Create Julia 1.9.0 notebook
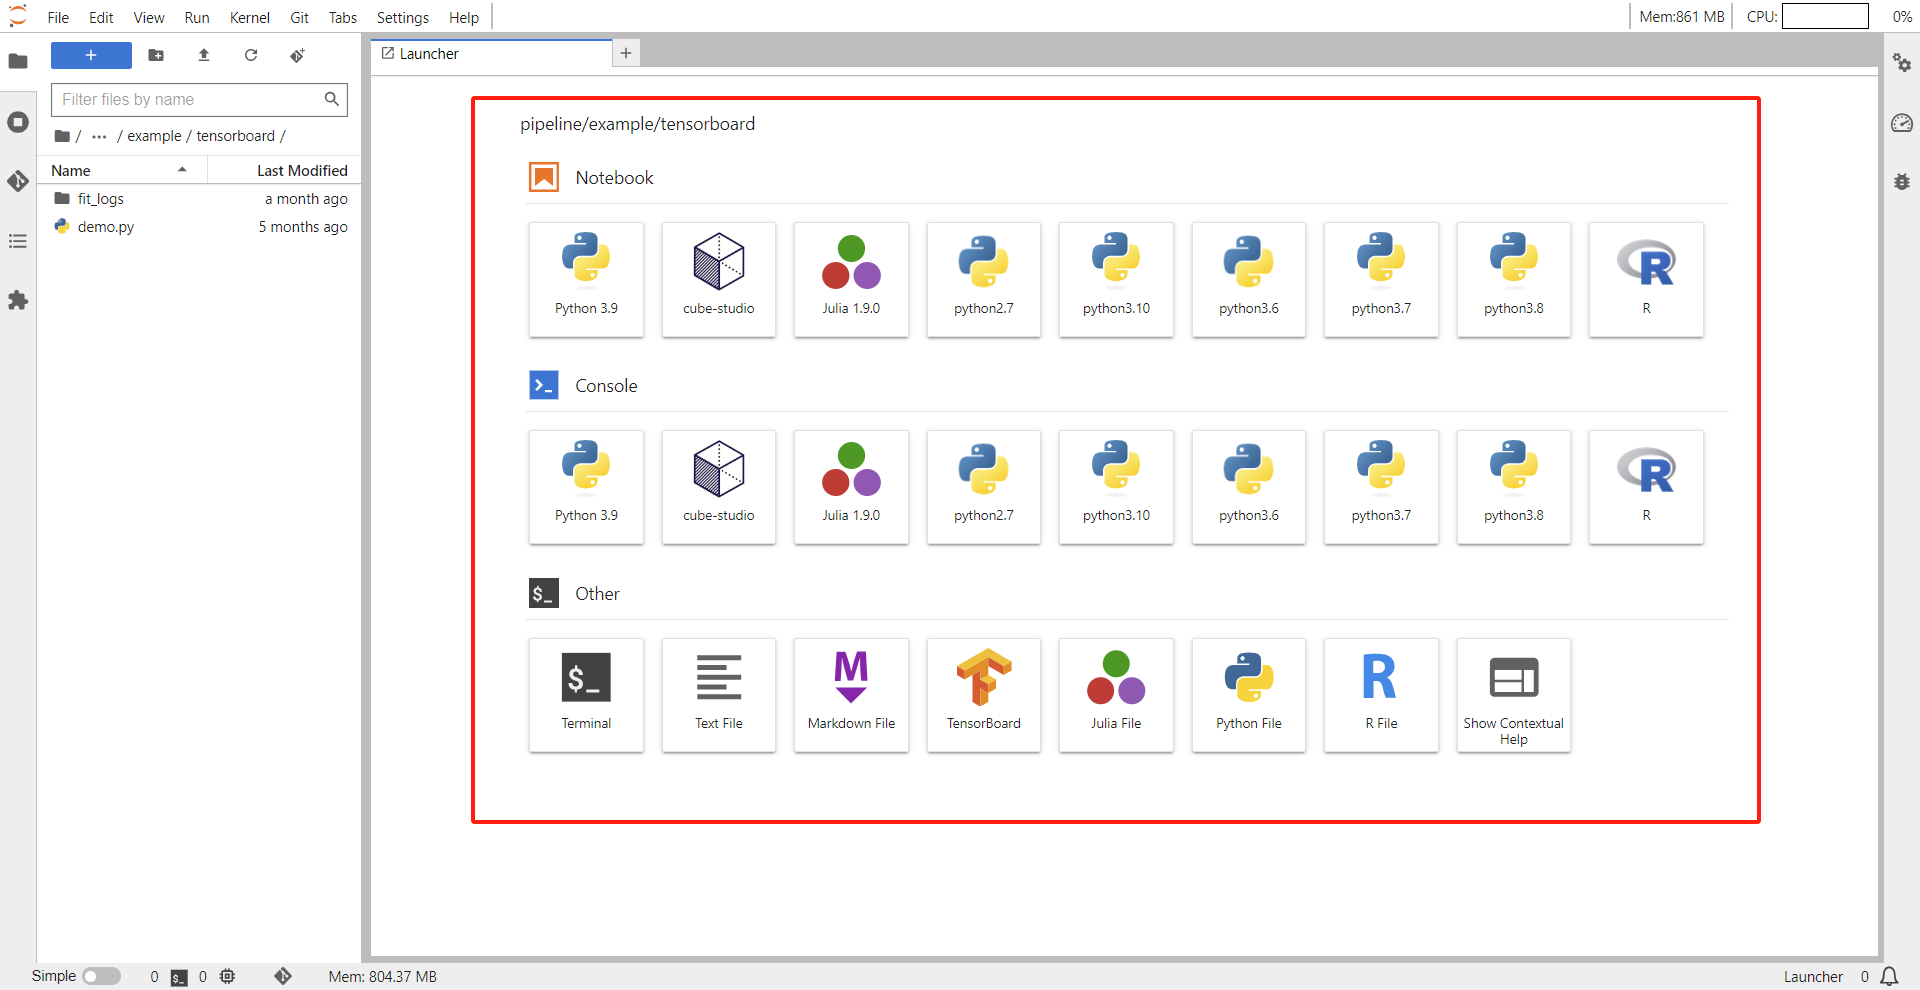Screen dimensions: 1920x990 [851, 279]
